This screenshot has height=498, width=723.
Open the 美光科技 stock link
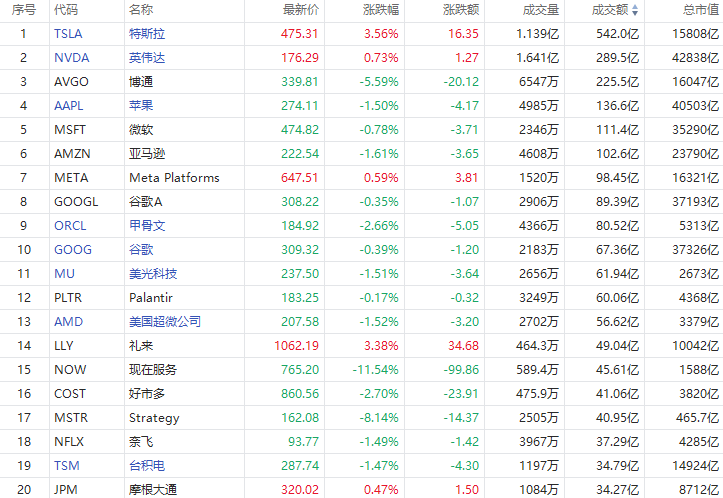pos(153,273)
